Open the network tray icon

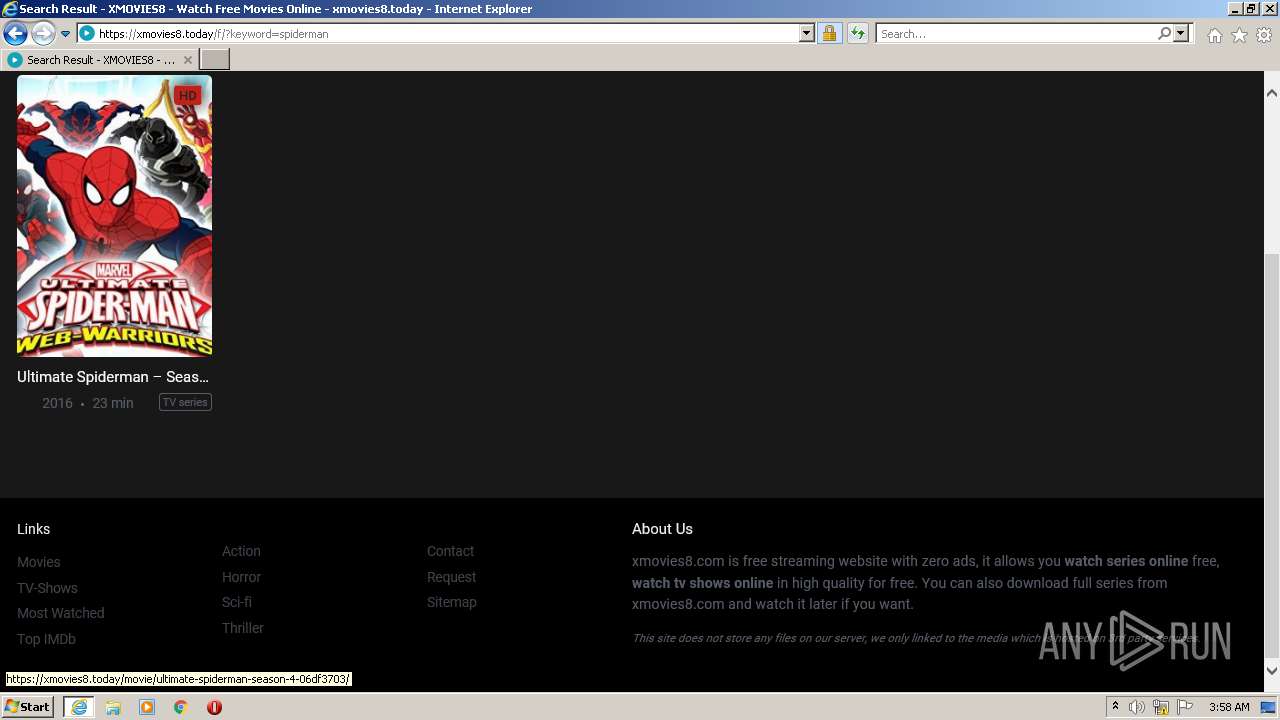1161,707
